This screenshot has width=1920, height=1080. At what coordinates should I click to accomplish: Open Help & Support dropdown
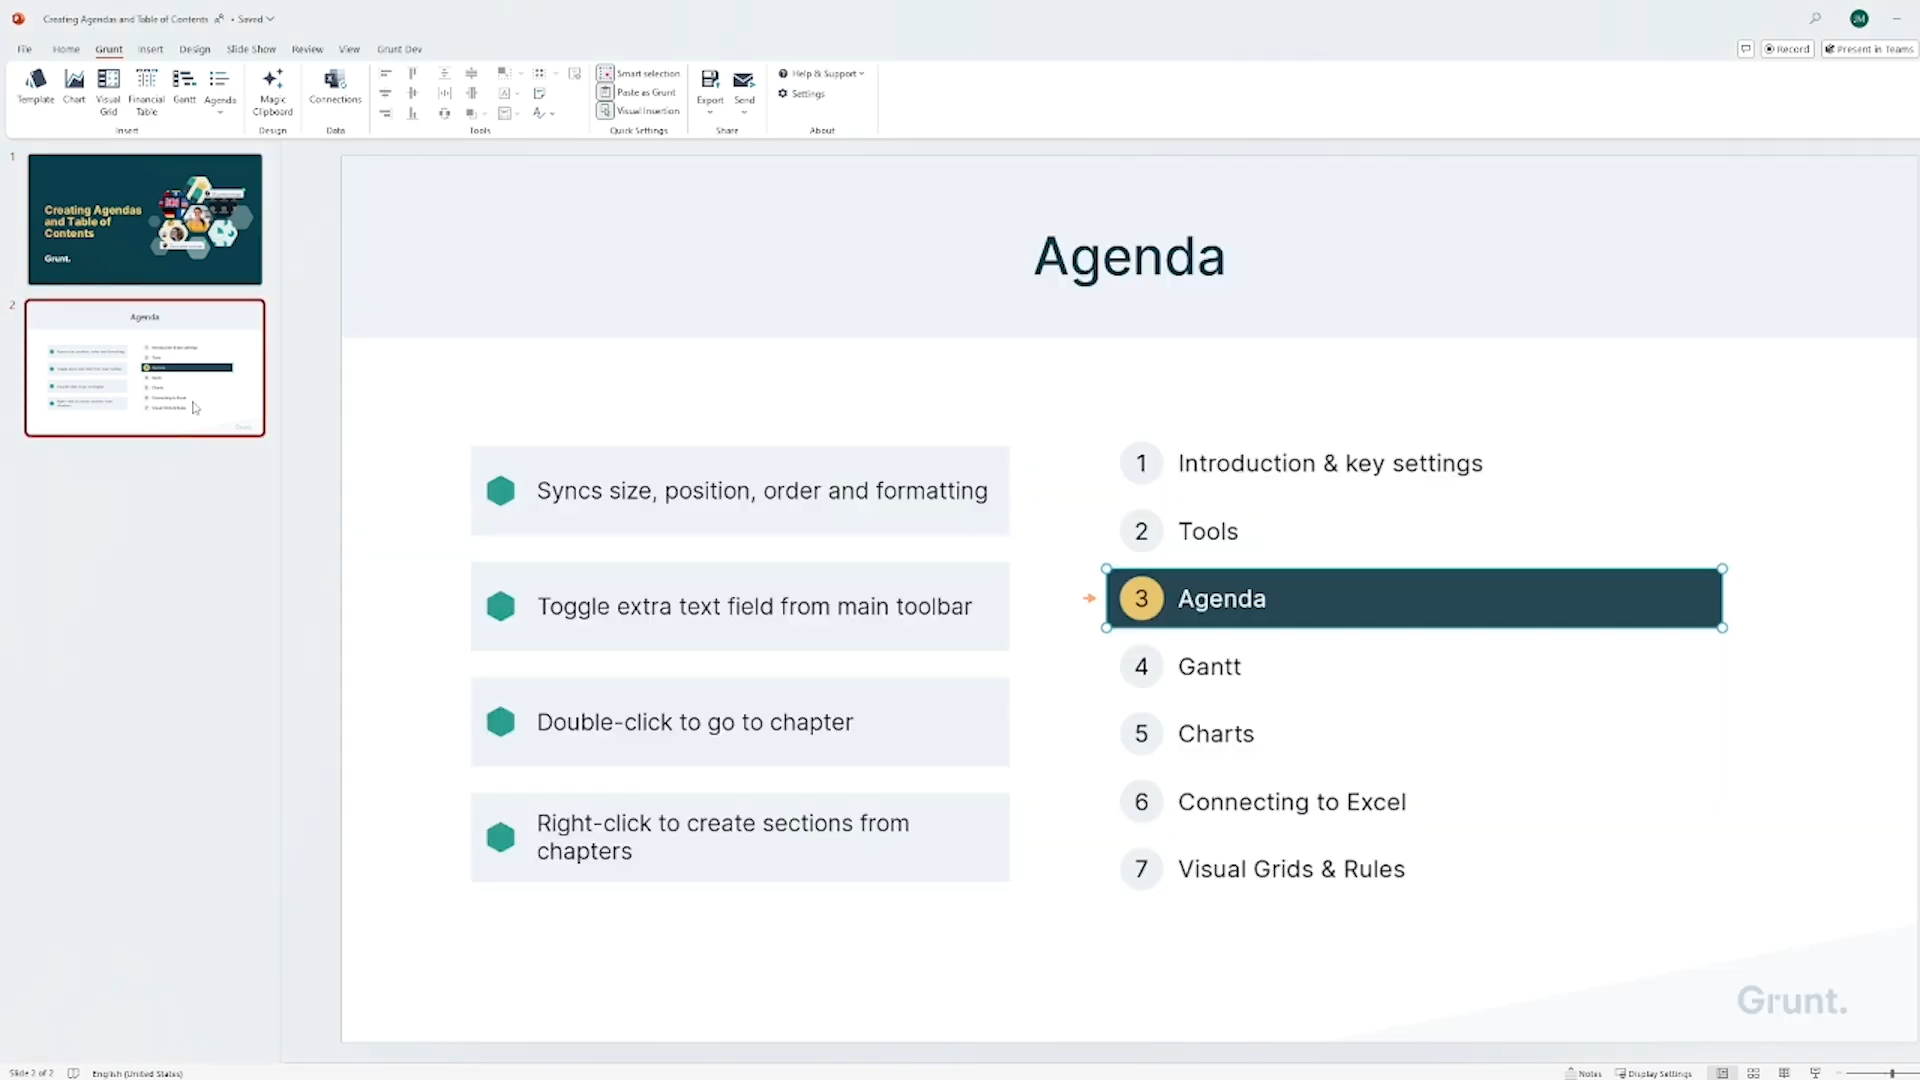(822, 74)
